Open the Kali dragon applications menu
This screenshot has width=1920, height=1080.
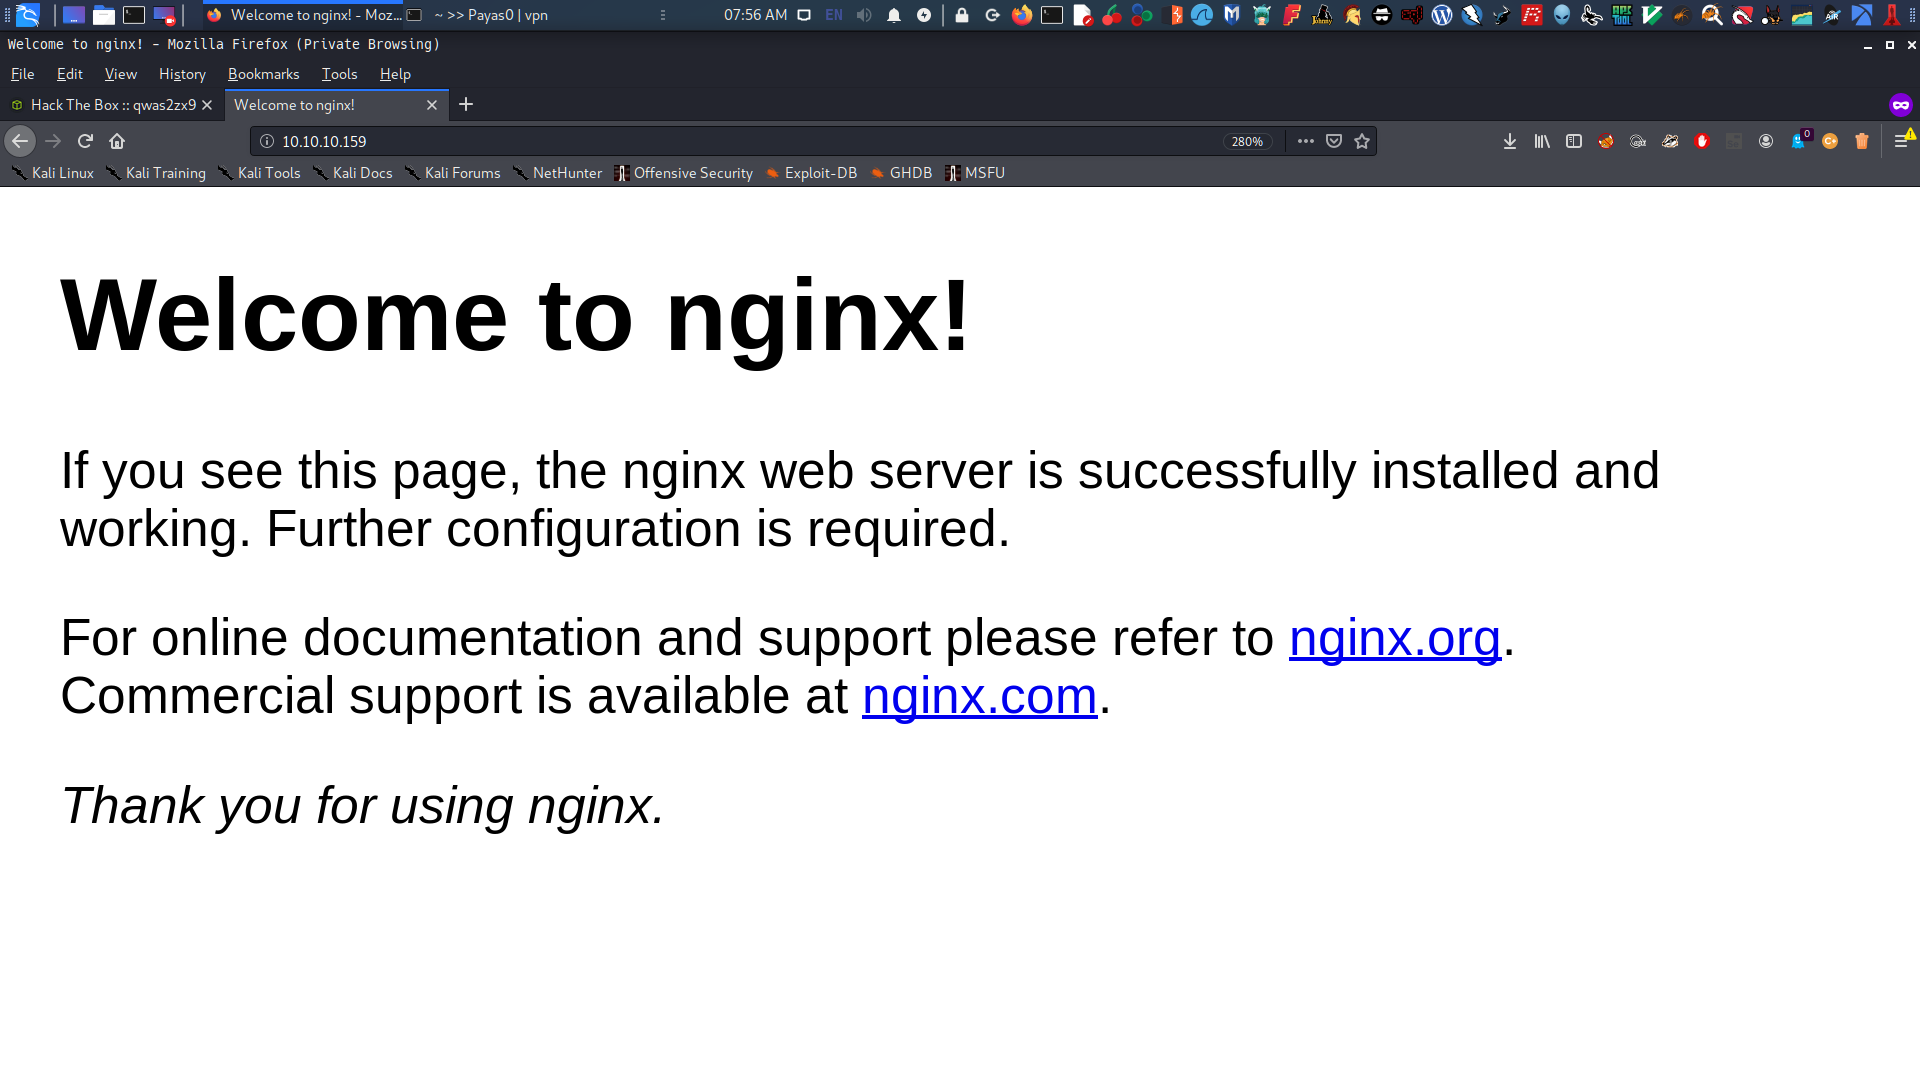point(28,15)
